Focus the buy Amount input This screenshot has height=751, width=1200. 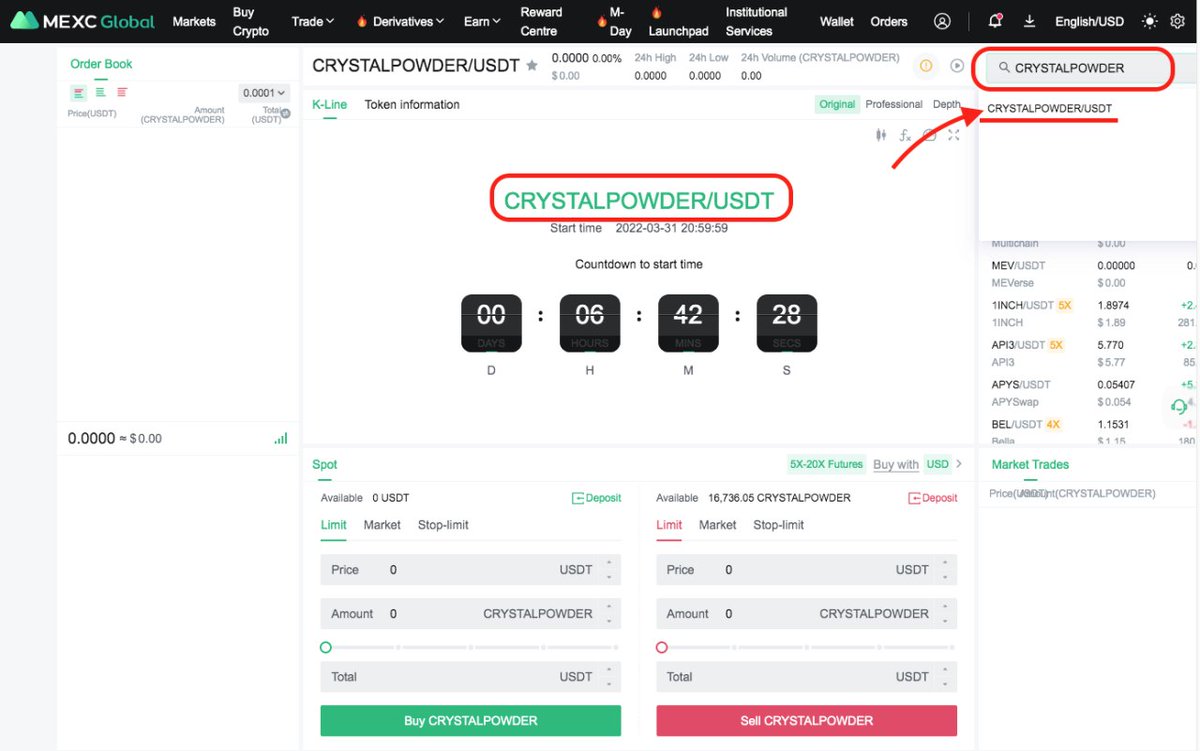pos(471,614)
